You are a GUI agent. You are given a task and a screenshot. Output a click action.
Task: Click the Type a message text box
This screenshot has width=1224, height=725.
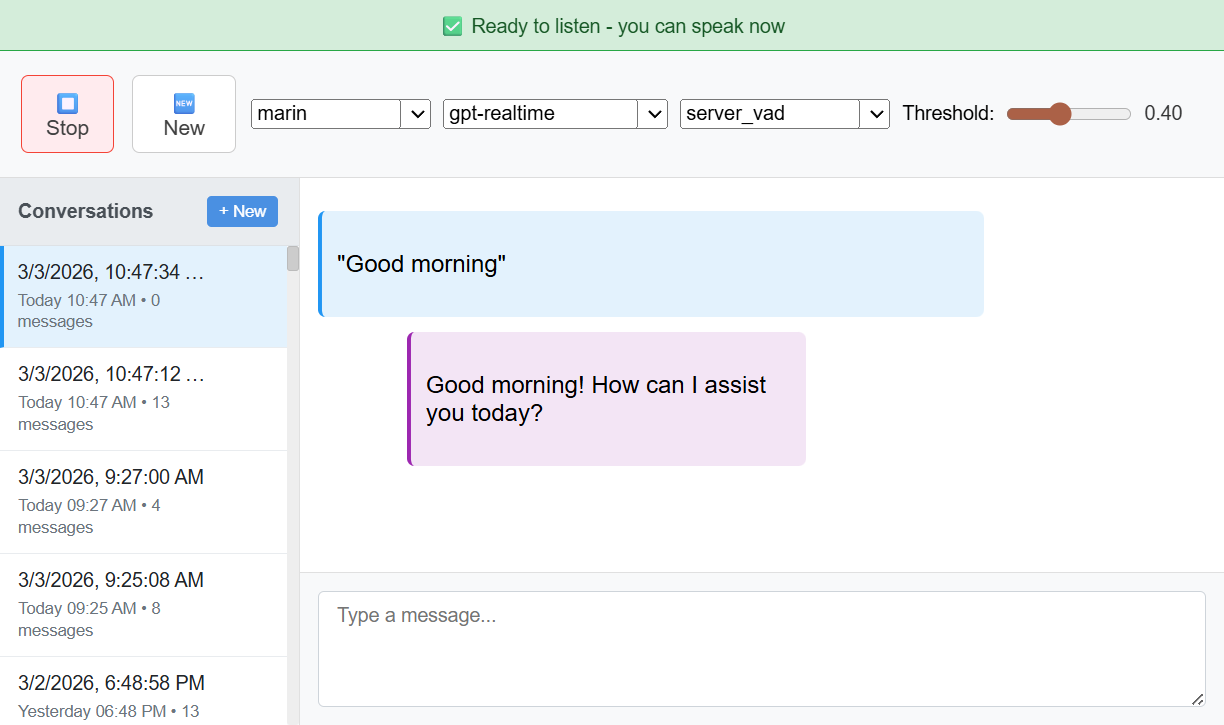pos(760,648)
